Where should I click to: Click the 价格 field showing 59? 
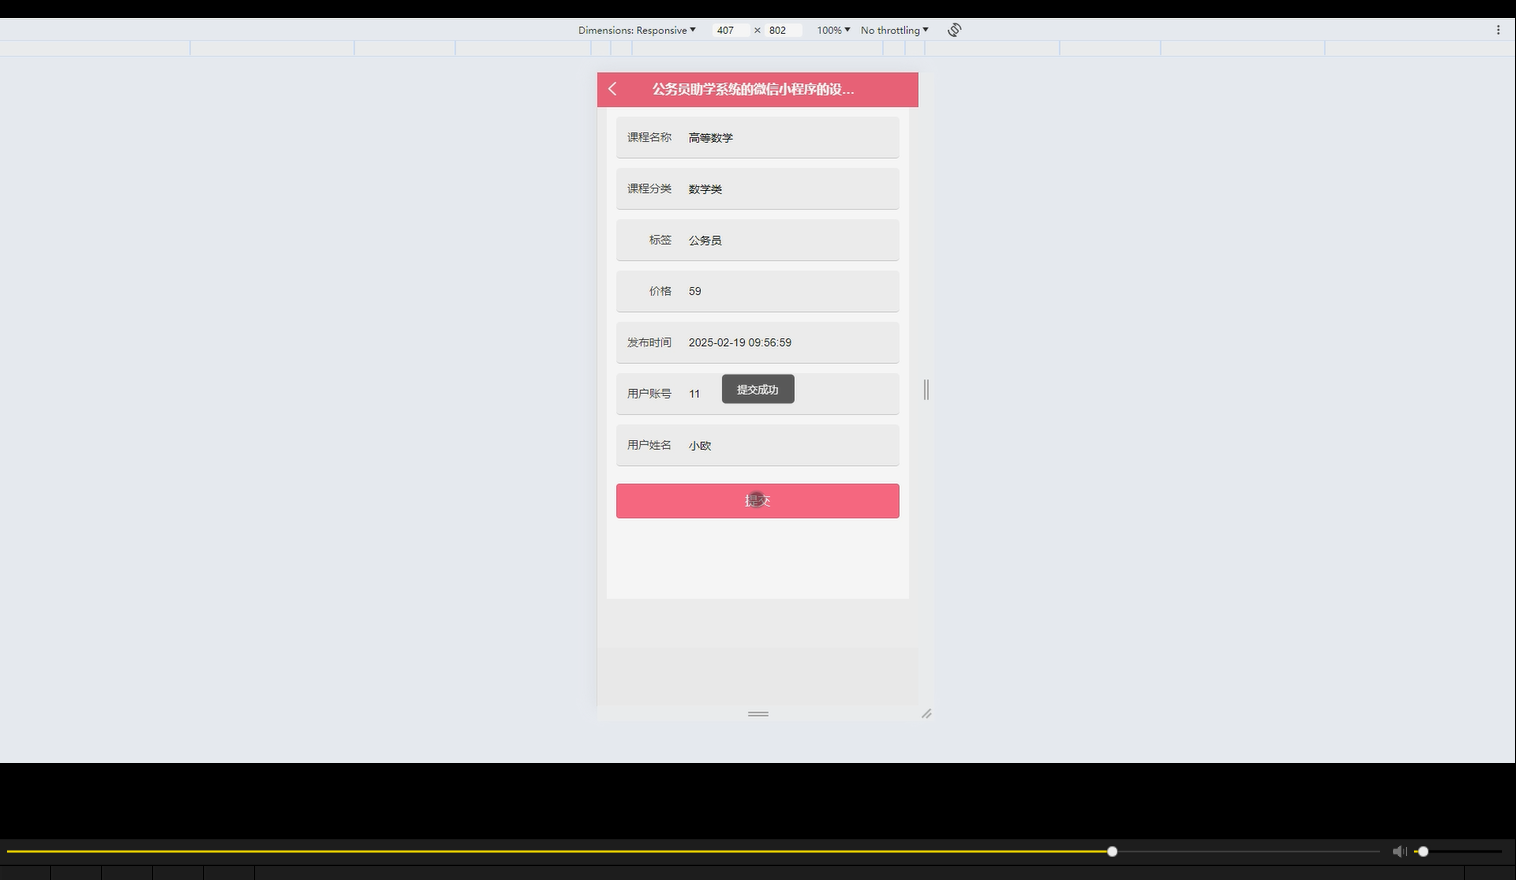tap(757, 291)
